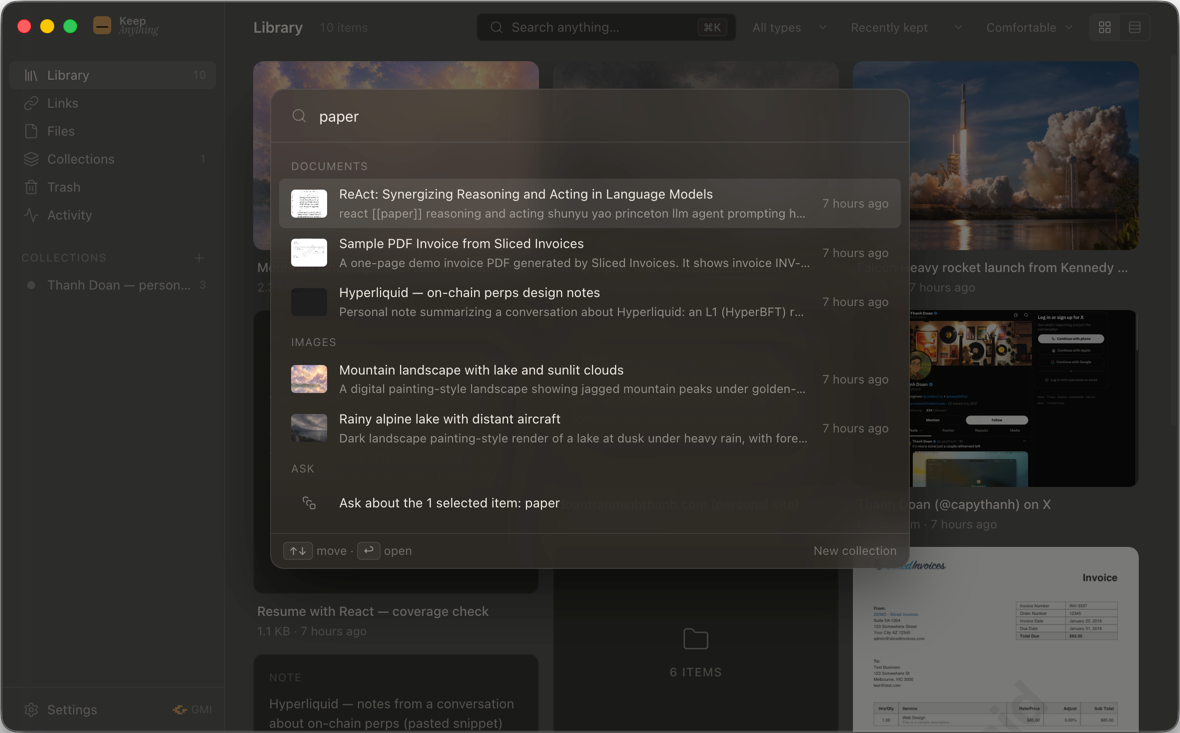Screen dimensions: 1180x733
Task: Click the folder icon above 6 ITEMS
Action: [x=695, y=639]
